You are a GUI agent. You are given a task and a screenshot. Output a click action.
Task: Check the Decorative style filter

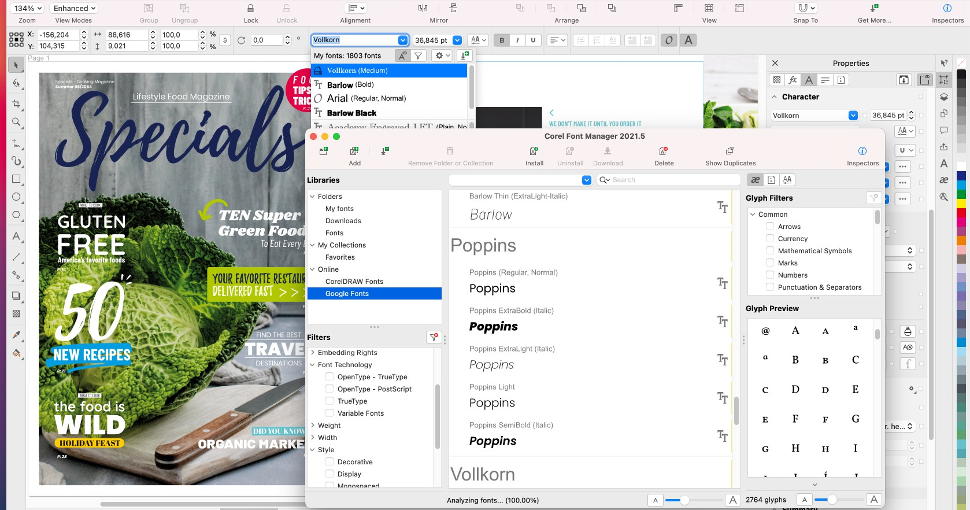329,462
